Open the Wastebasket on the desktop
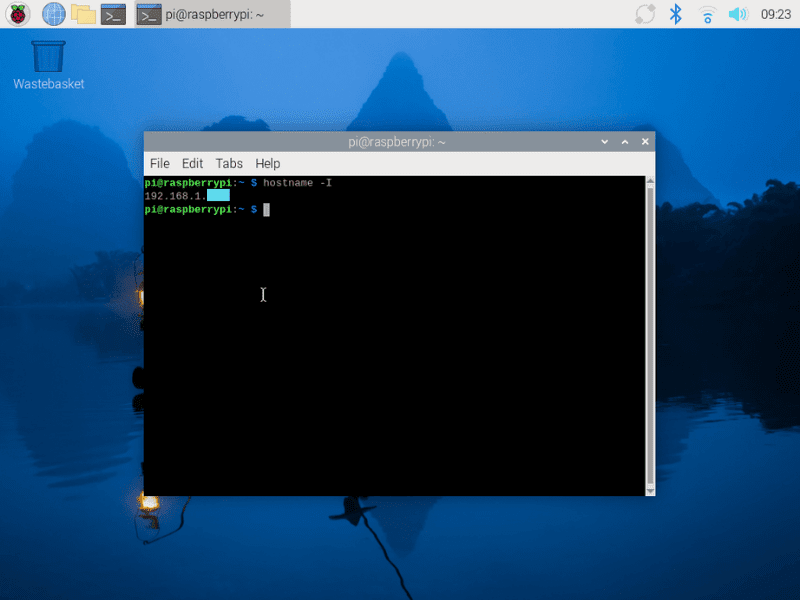This screenshot has height=600, width=800. click(x=48, y=55)
